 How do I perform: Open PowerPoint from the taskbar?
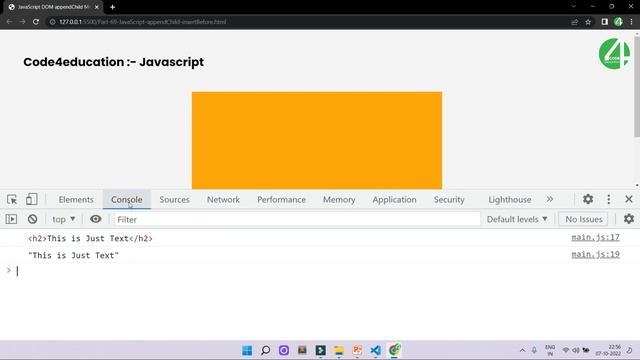(x=357, y=350)
